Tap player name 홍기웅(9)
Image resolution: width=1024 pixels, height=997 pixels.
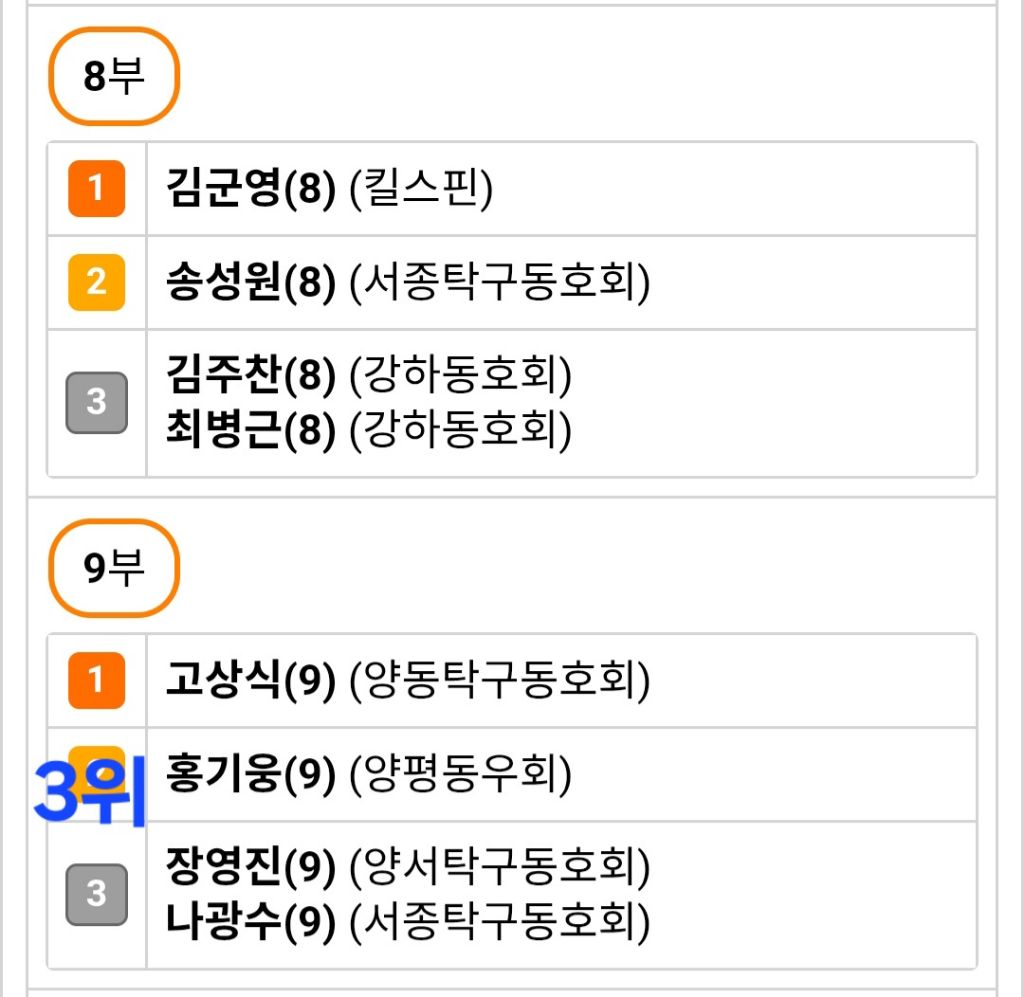[250, 775]
